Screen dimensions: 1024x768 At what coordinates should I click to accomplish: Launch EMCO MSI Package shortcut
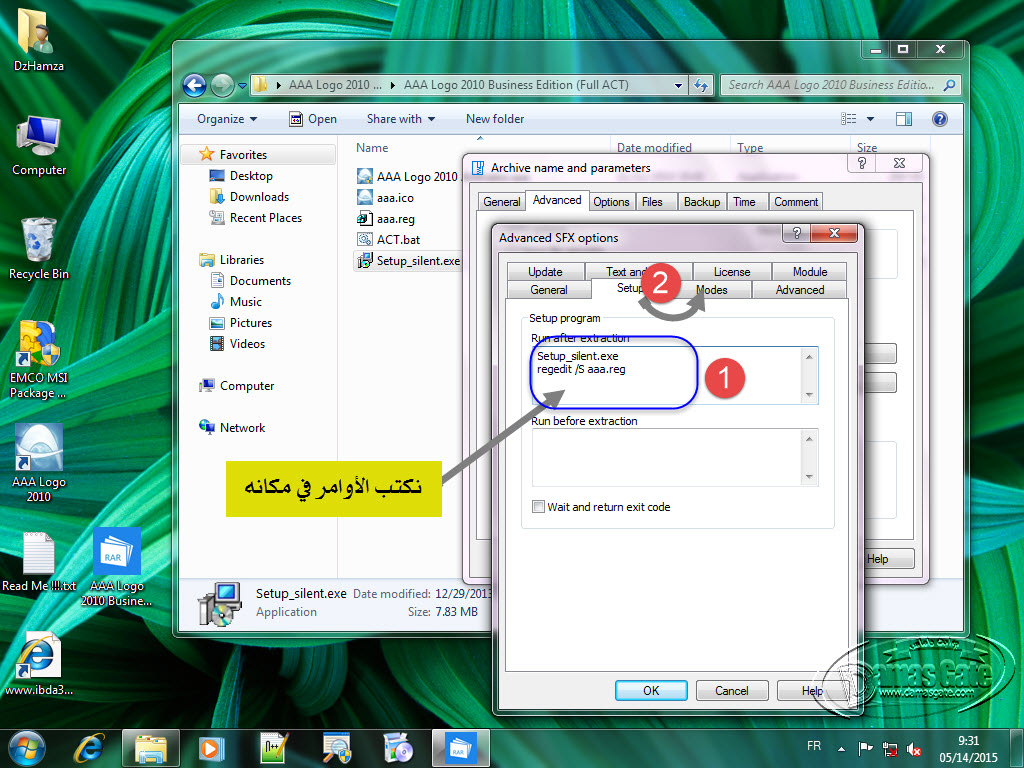coord(39,360)
